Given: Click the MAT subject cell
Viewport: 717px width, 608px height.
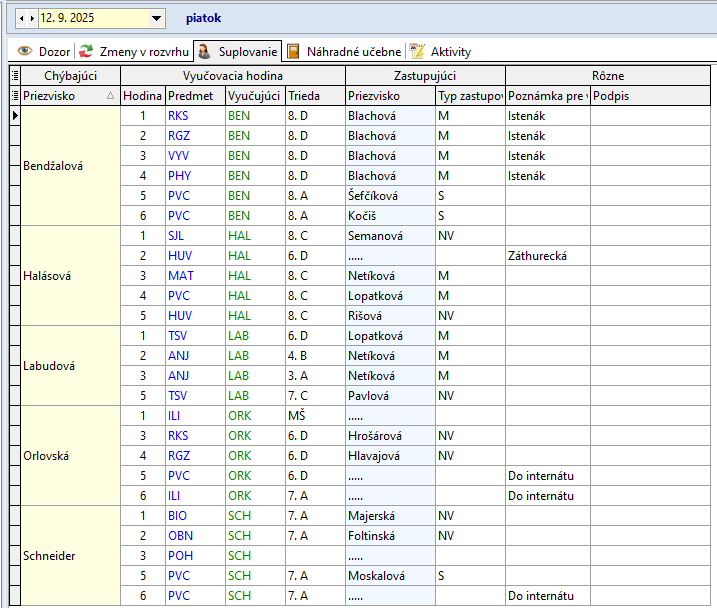Looking at the screenshot, I should point(196,276).
